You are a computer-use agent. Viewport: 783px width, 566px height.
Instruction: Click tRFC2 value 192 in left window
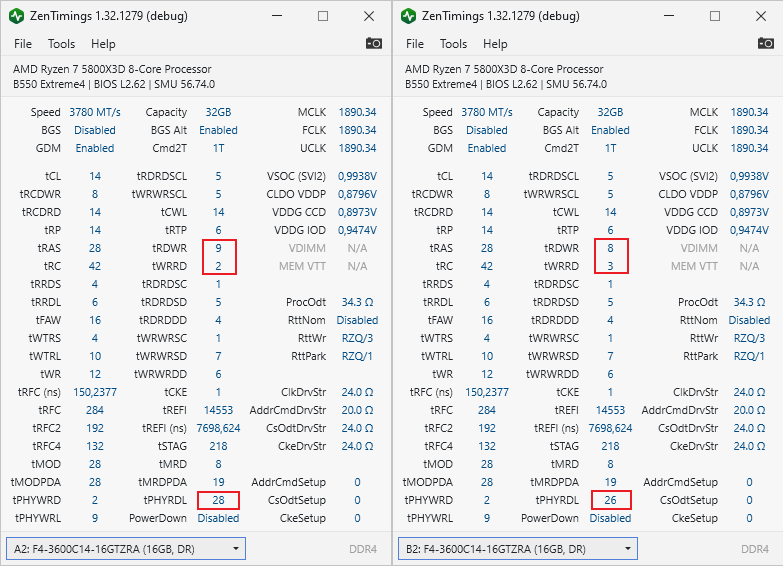[x=95, y=428]
